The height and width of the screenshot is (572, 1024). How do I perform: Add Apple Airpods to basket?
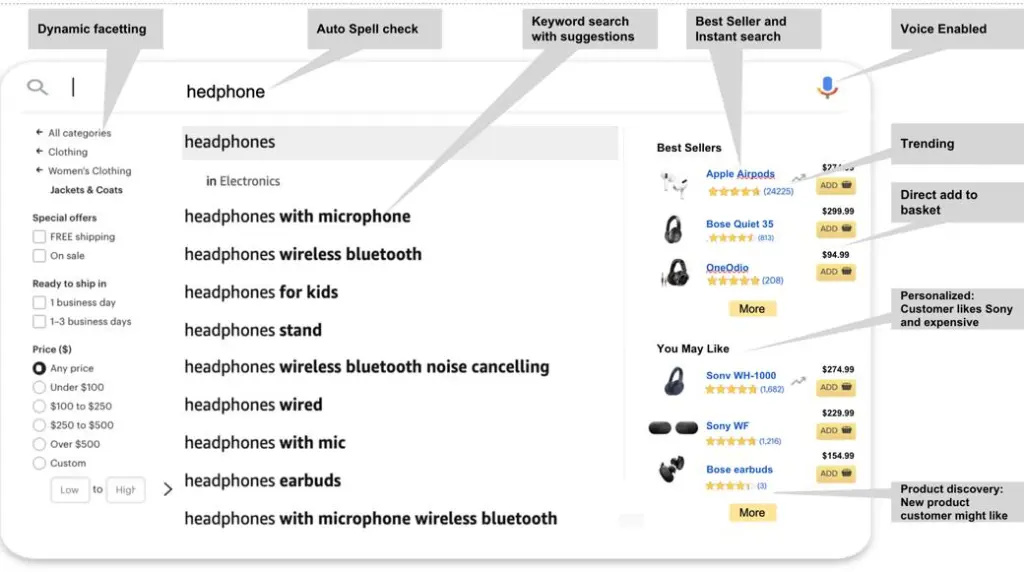pos(835,185)
